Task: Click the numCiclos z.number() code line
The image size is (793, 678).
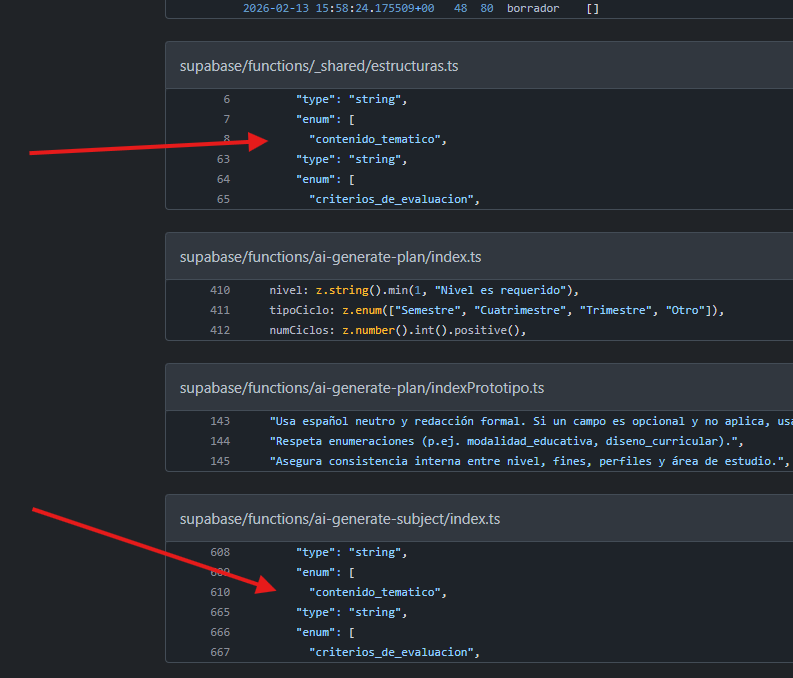Action: coord(398,330)
